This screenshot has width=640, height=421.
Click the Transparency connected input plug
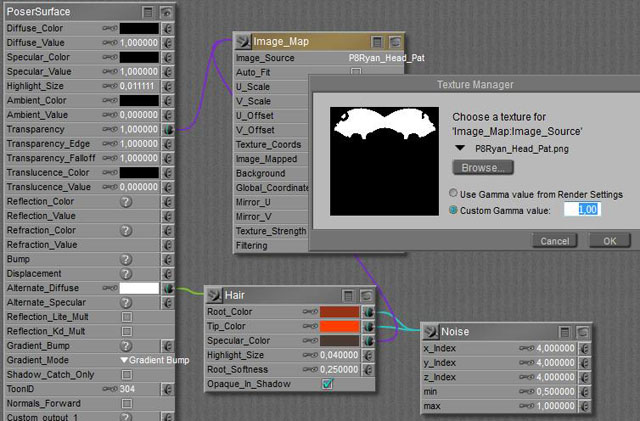[167, 129]
